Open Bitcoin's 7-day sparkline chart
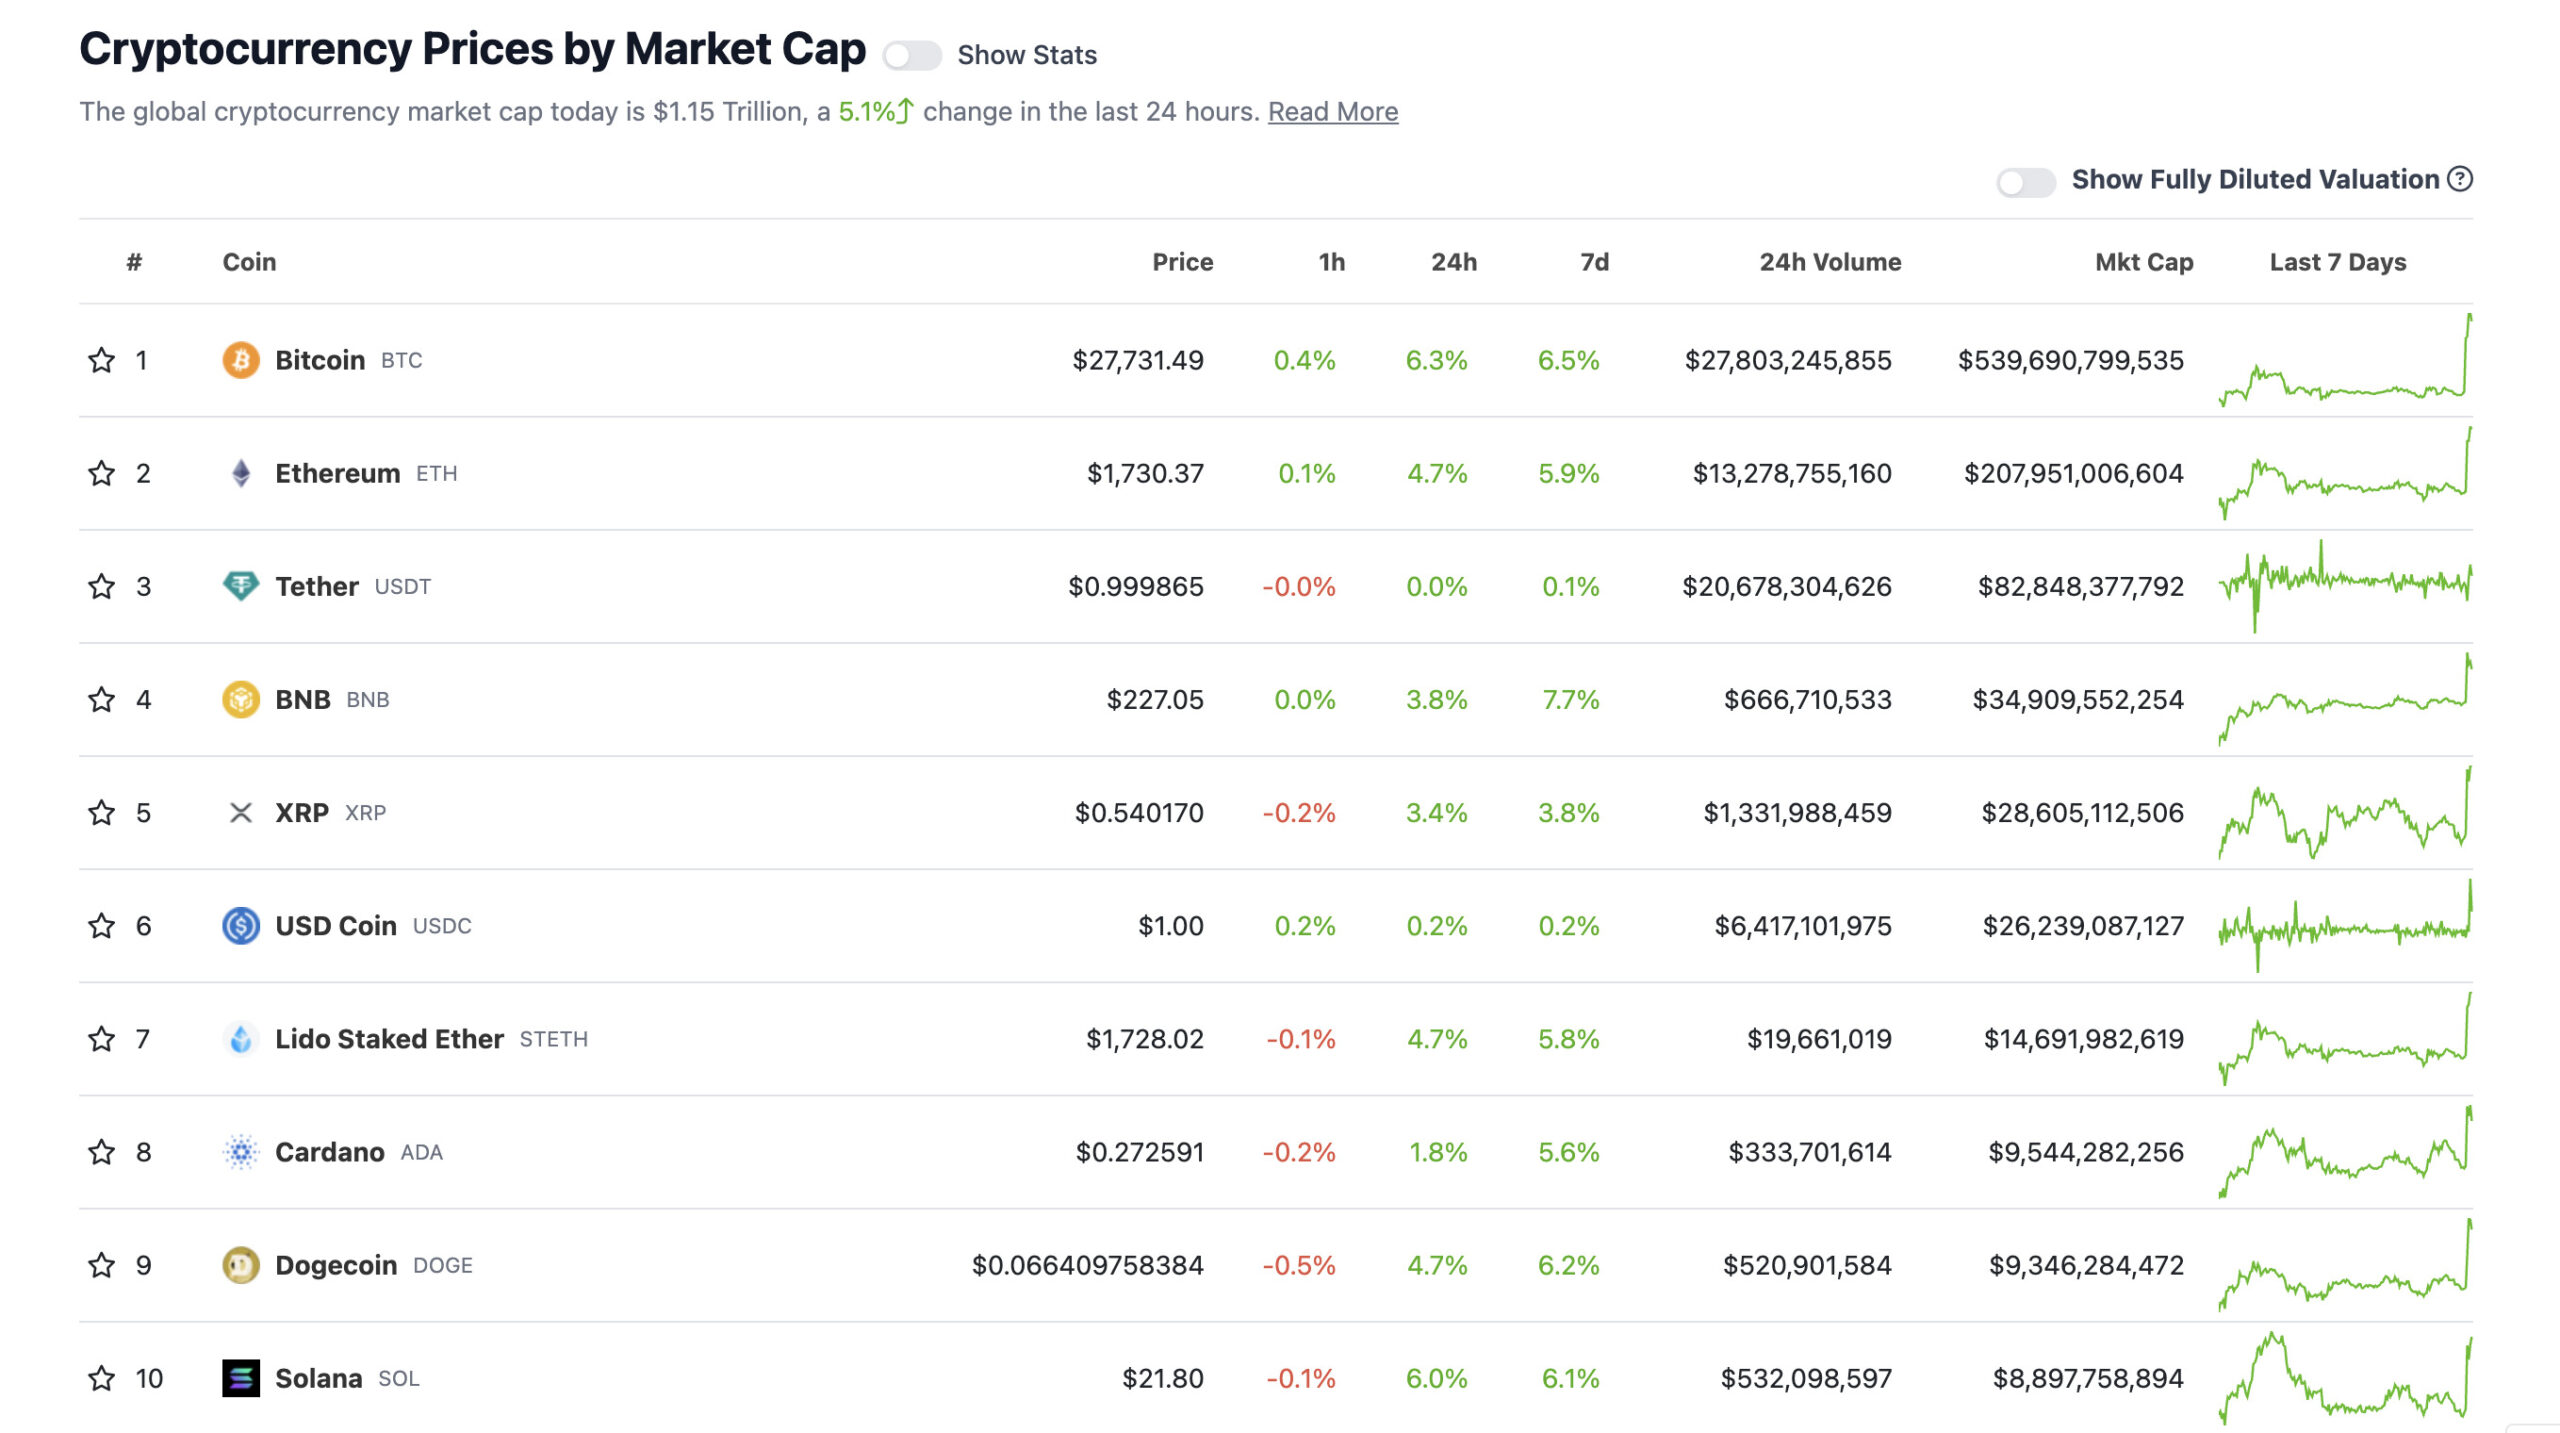This screenshot has width=2560, height=1433. (2345, 360)
